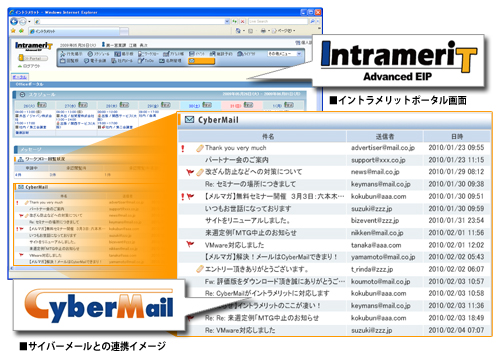Click the CyberMail envelope icon in enlarged header
This screenshot has width=500, height=360.
[x=189, y=119]
